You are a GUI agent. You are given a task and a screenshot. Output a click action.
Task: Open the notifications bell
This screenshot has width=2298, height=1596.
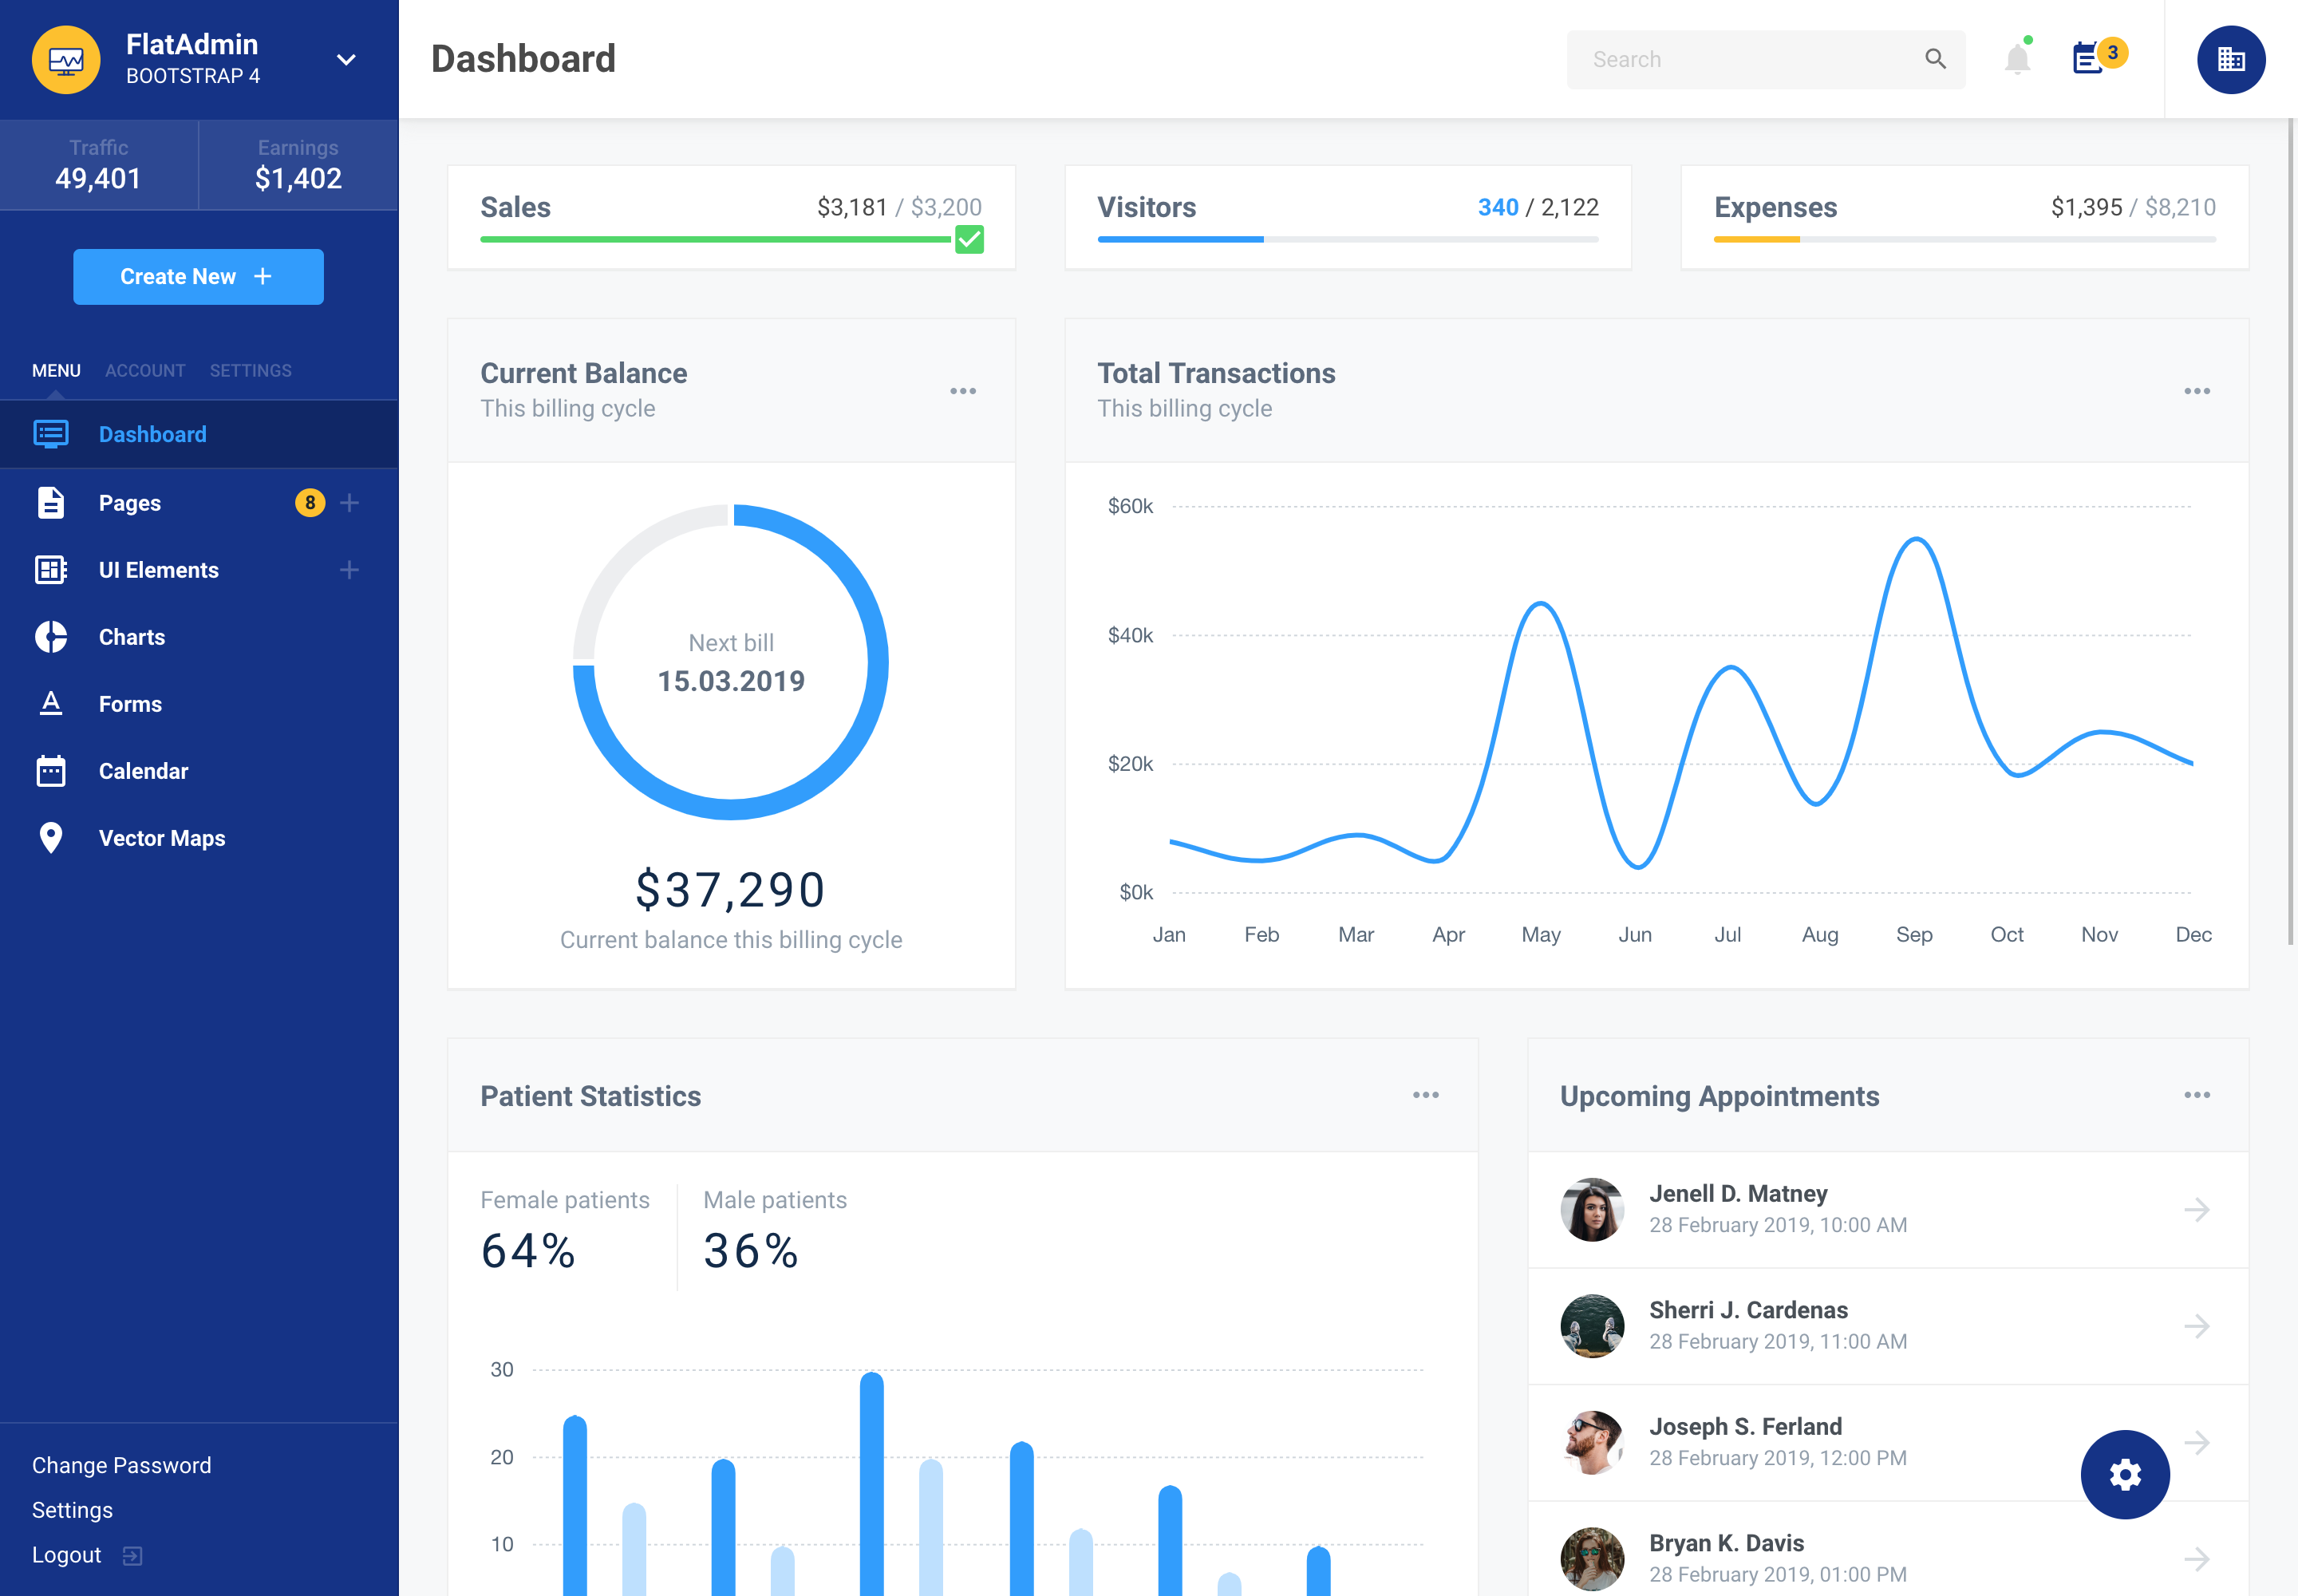2018,58
